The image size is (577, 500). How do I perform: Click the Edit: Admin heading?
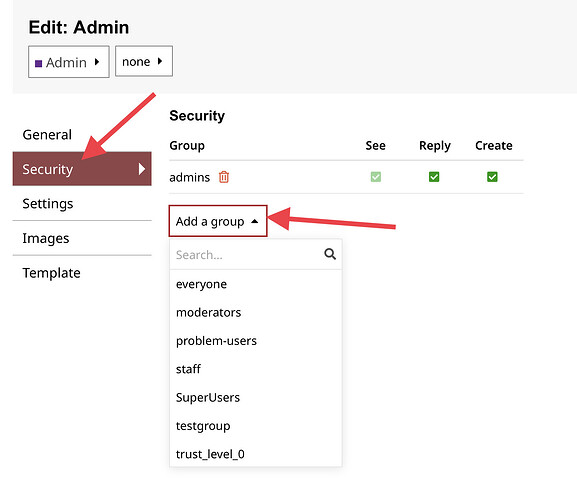(x=79, y=27)
